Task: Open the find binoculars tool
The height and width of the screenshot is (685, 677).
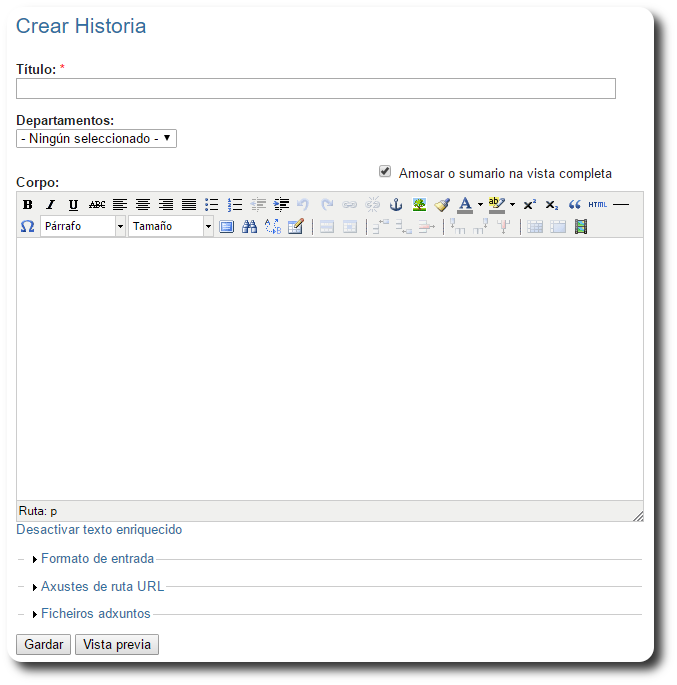Action: [x=250, y=227]
